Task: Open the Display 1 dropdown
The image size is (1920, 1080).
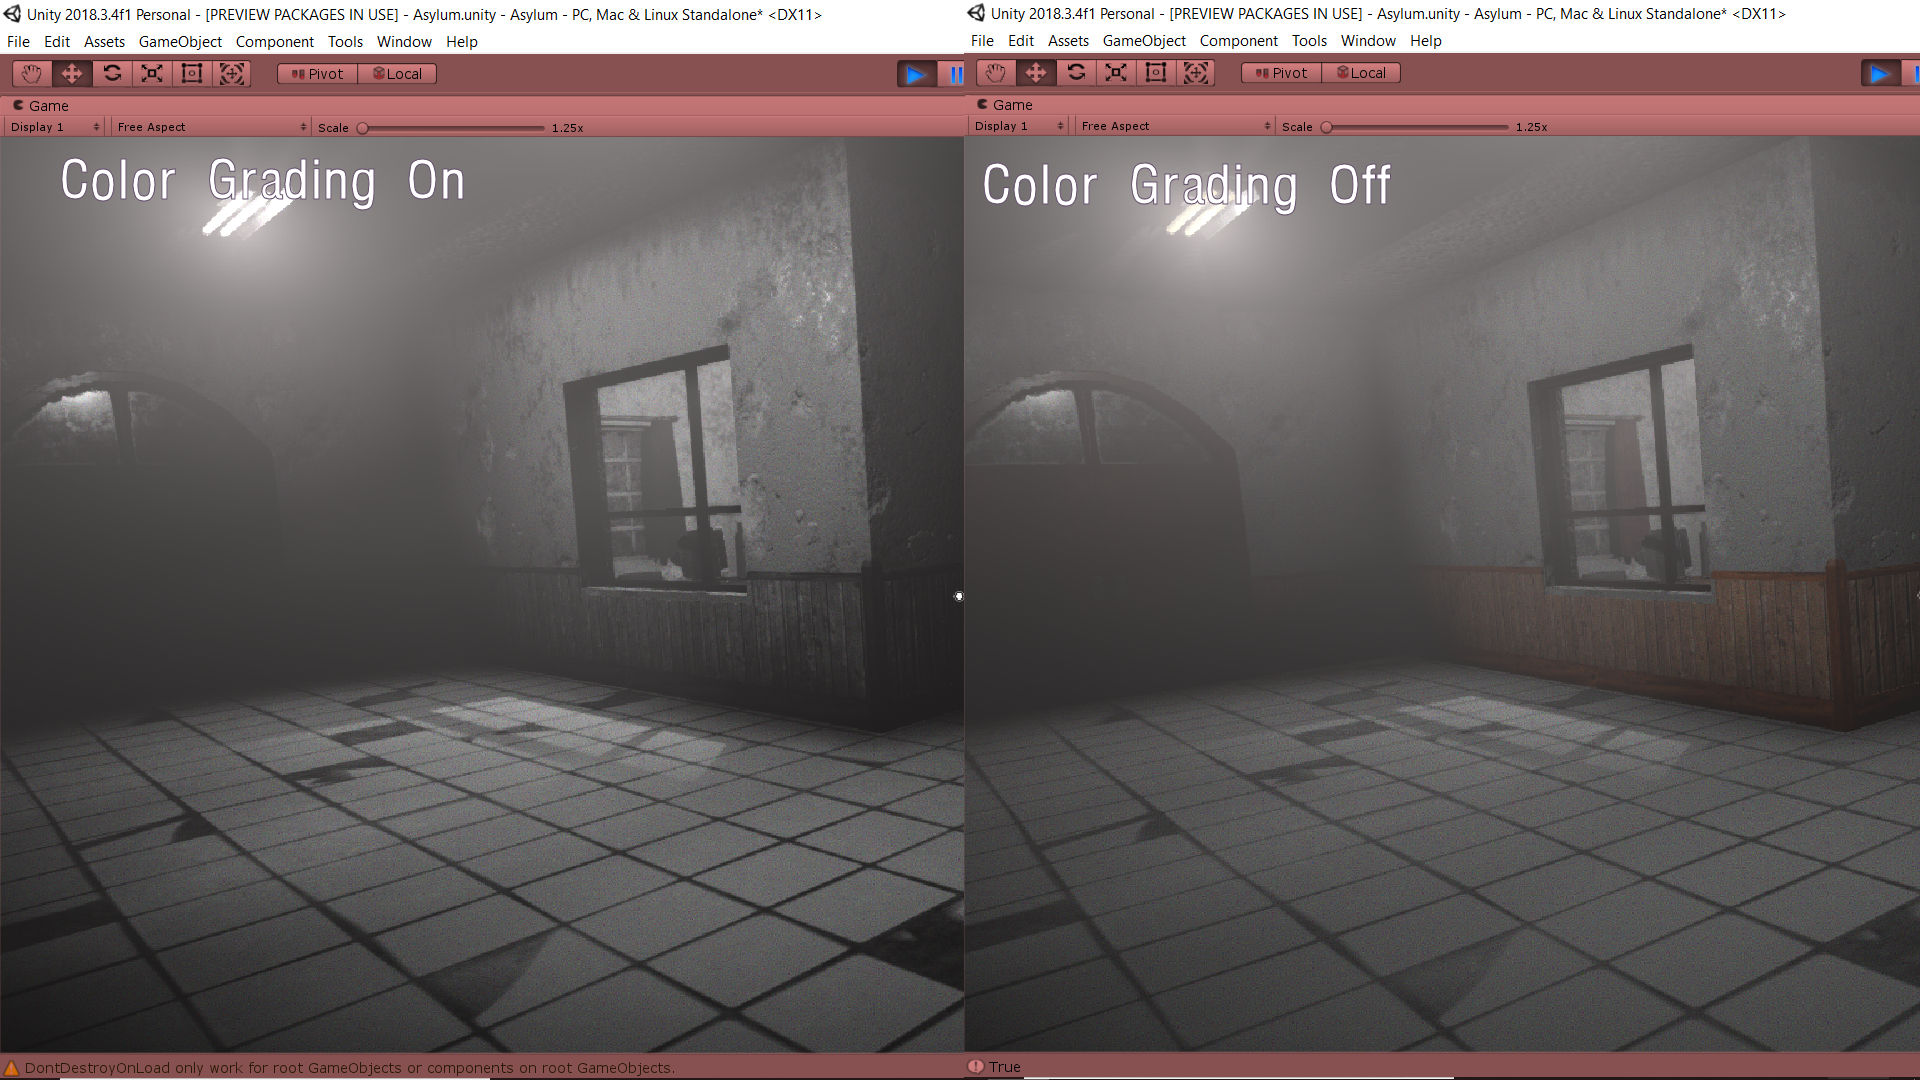Action: pos(52,126)
